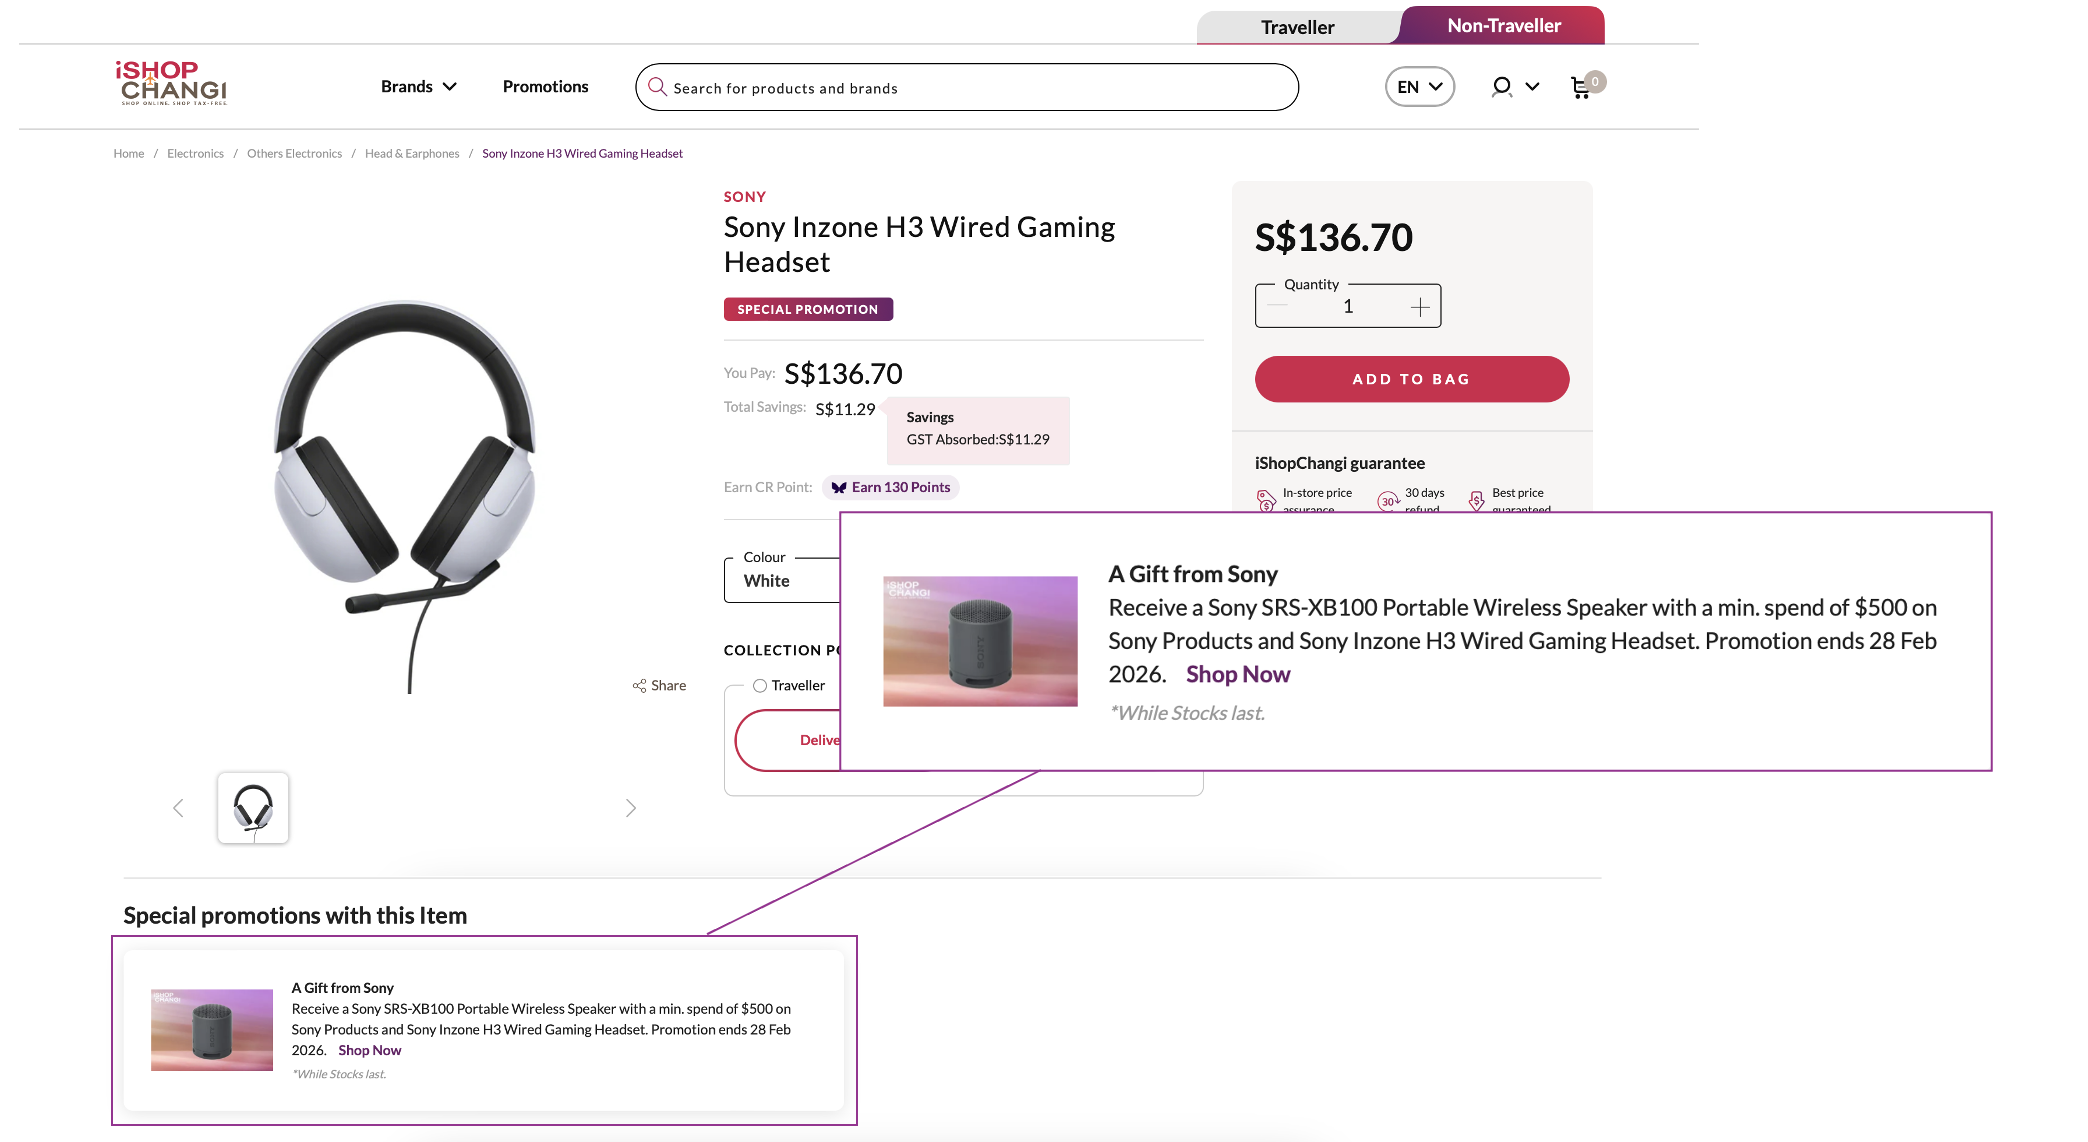This screenshot has width=2088, height=1142.
Task: Open the Promotions menu item
Action: click(x=545, y=87)
